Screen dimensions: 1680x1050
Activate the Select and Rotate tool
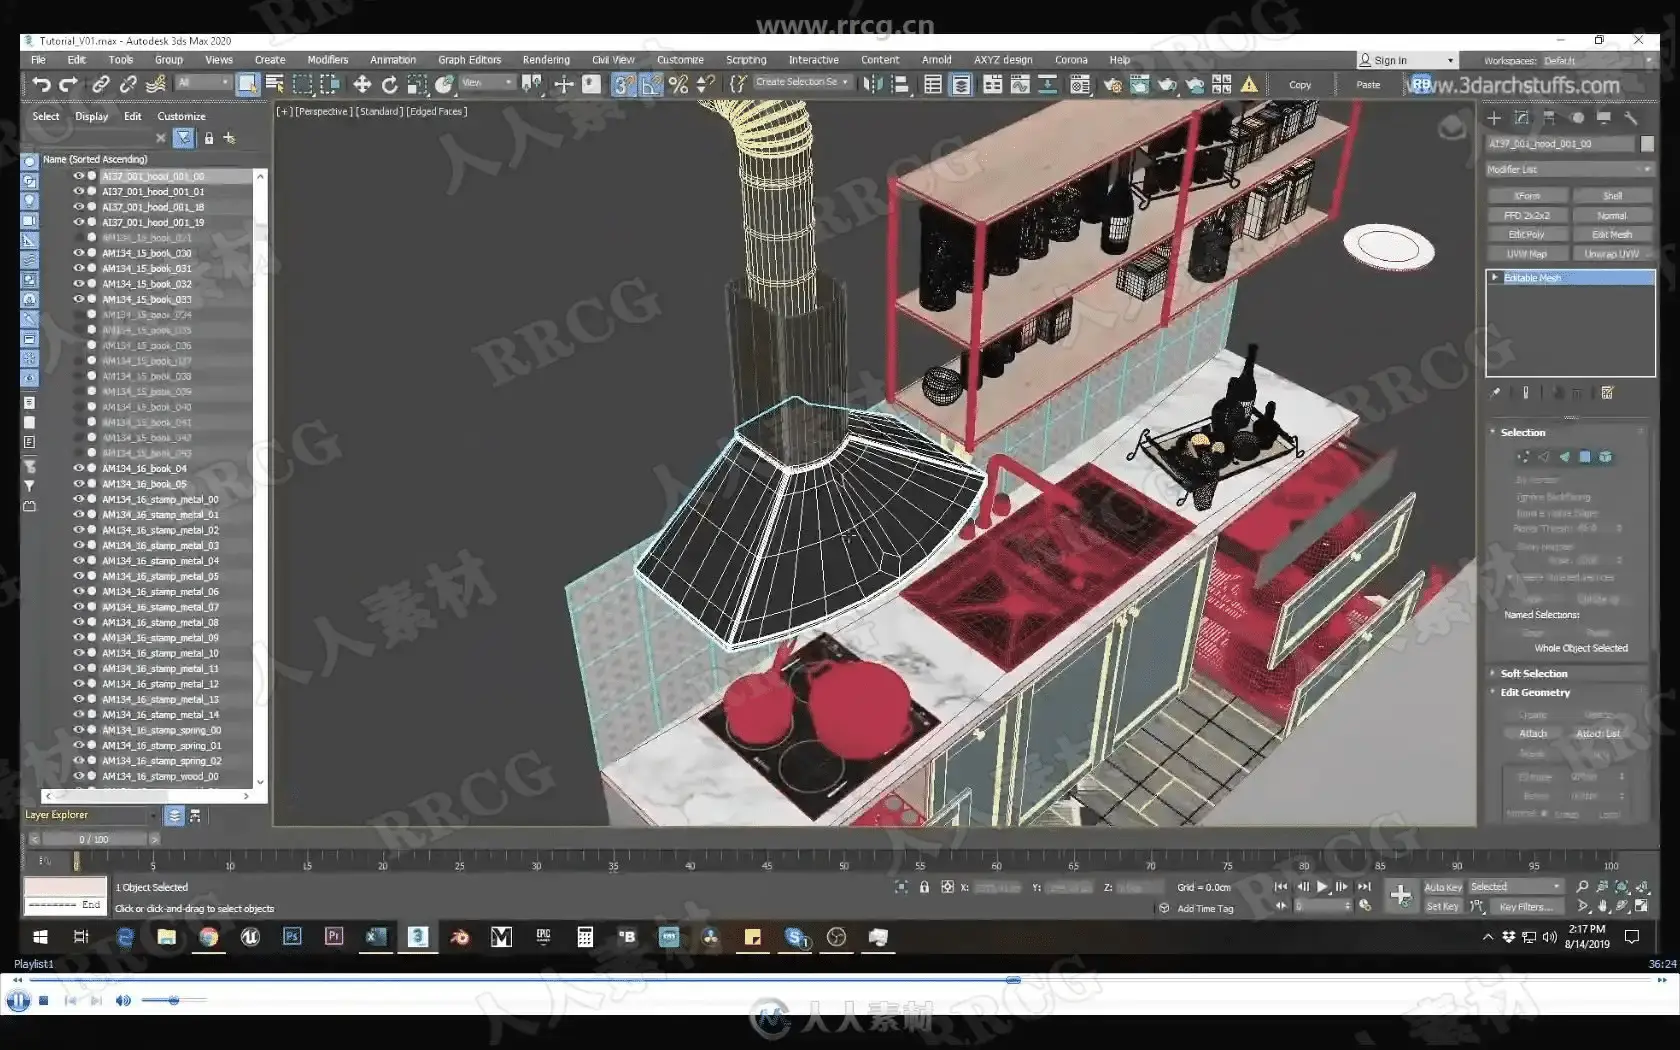coord(390,85)
